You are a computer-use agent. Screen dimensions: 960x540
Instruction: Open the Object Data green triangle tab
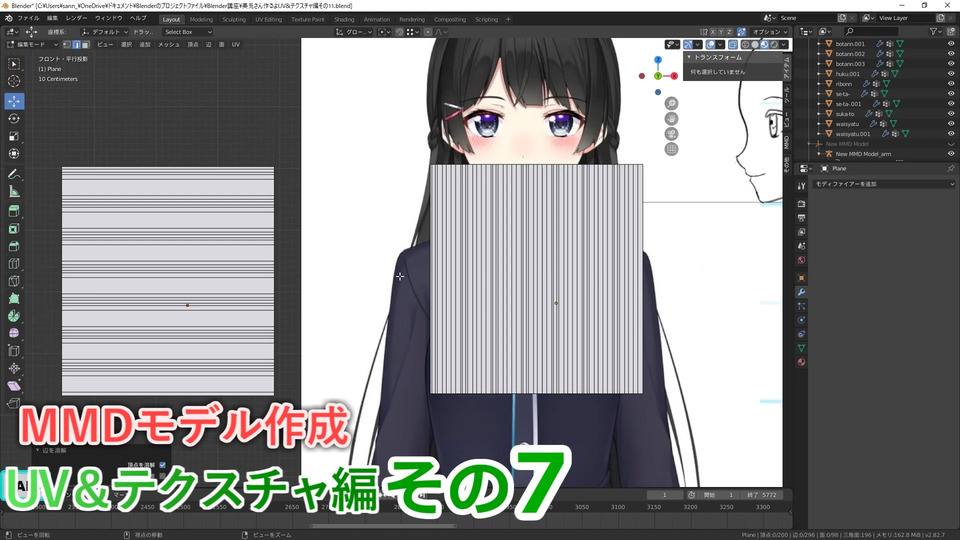pos(801,348)
